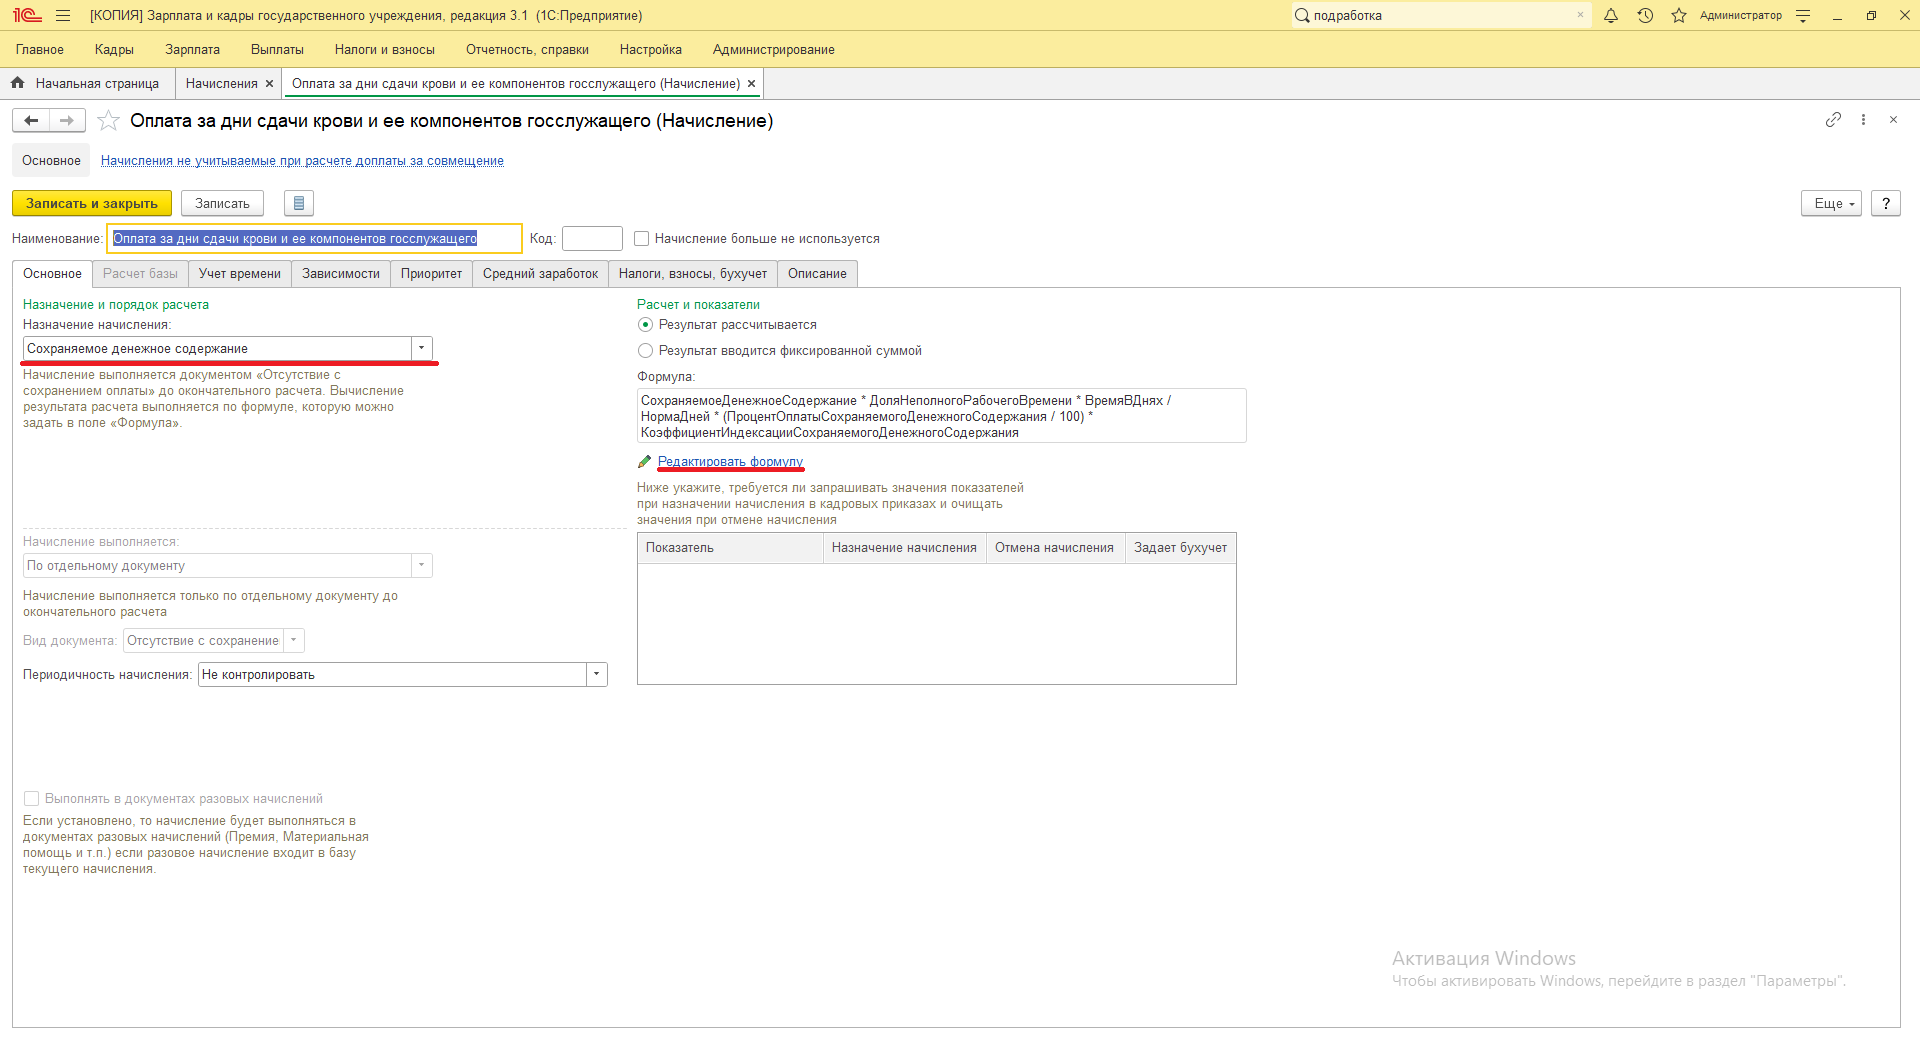1920x1038 pixels.
Task: Switch to the Учет времени tab
Action: coord(240,274)
